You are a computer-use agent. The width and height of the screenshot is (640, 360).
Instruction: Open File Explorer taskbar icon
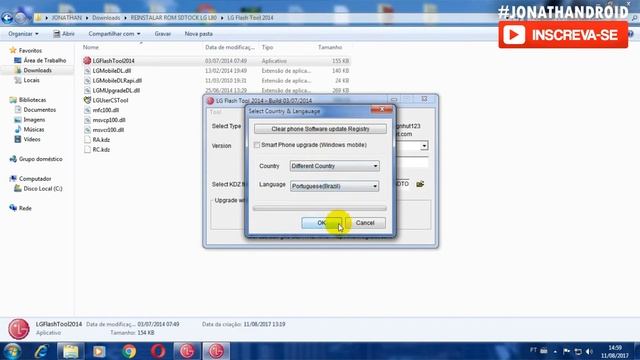click(70, 351)
